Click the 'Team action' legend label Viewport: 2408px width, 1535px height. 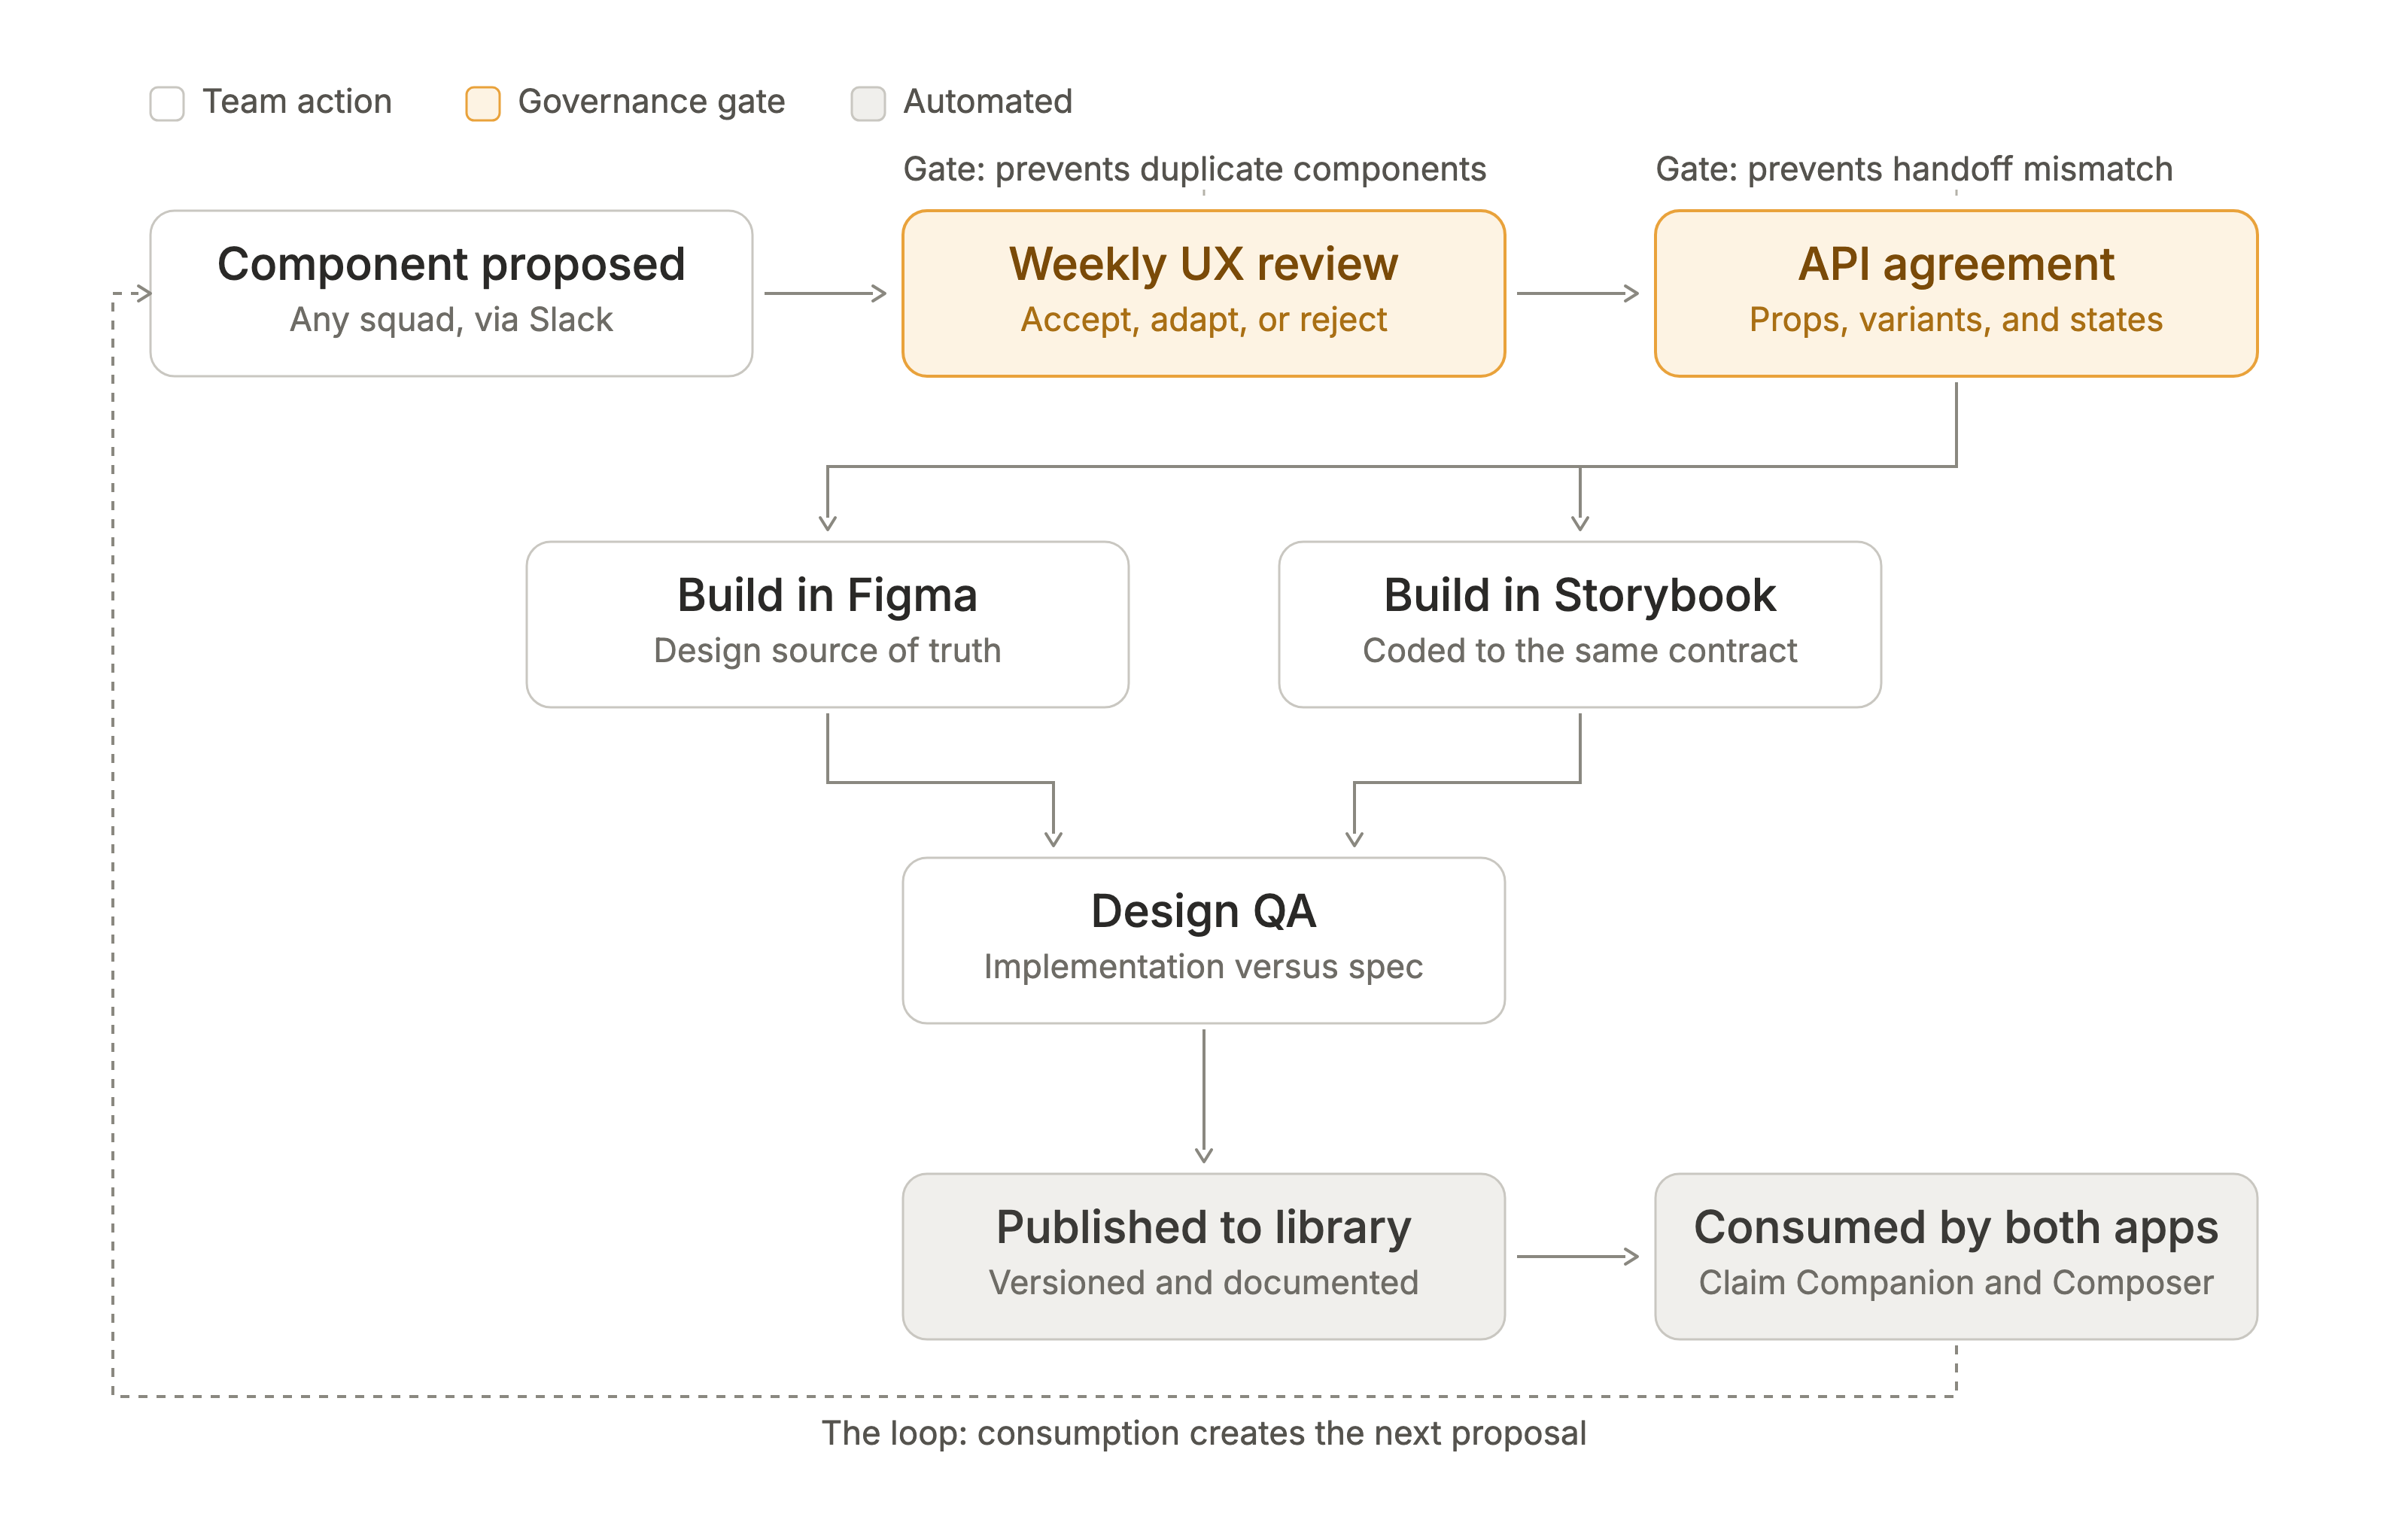pos(297,102)
